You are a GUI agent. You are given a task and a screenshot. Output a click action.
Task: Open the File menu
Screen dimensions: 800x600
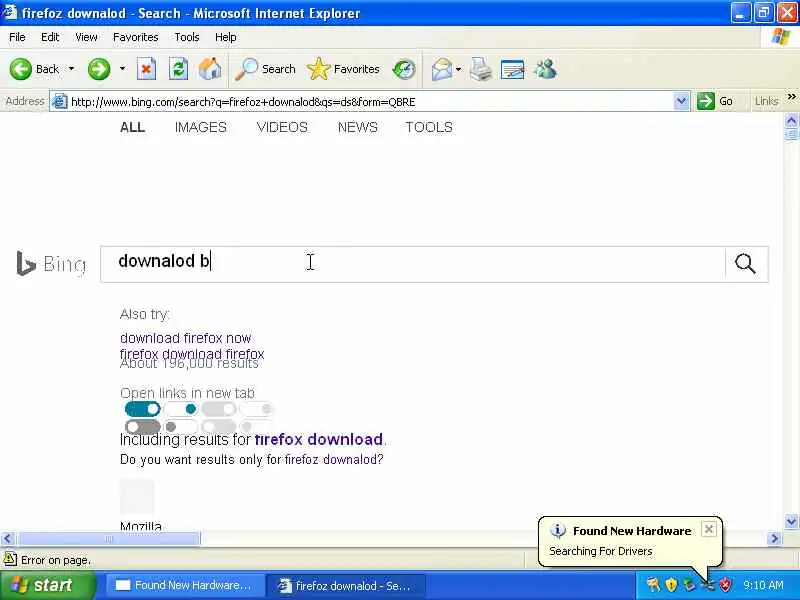tap(17, 37)
